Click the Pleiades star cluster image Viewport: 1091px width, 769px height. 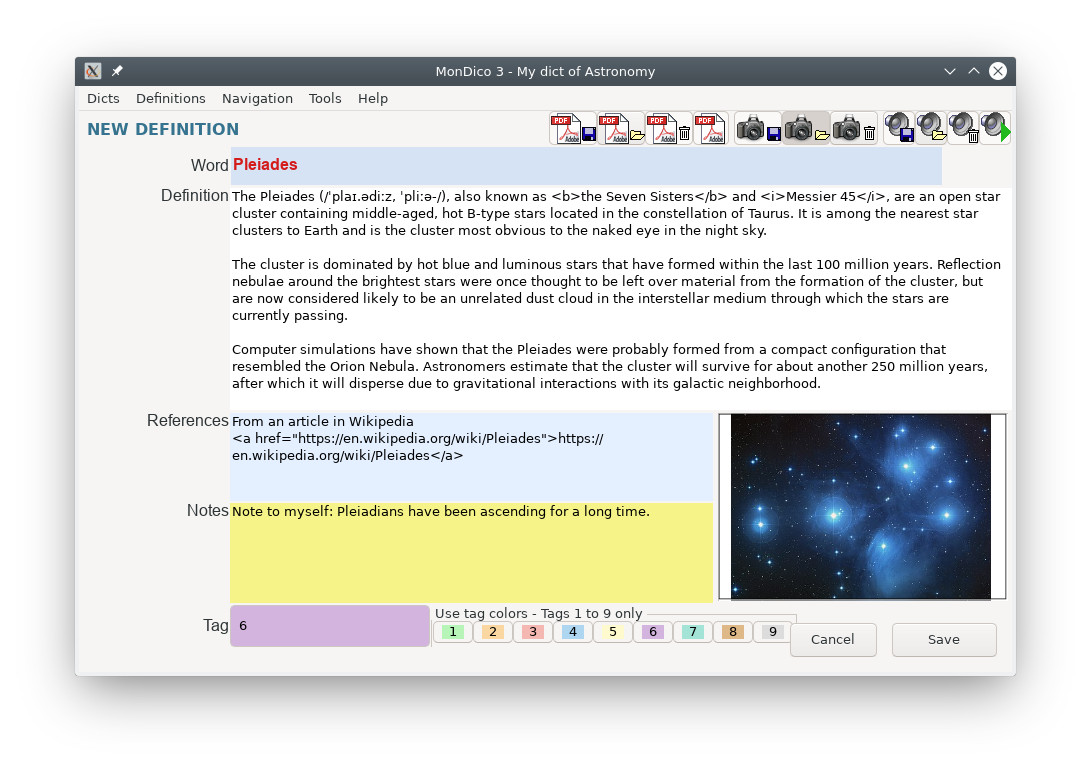(x=861, y=506)
